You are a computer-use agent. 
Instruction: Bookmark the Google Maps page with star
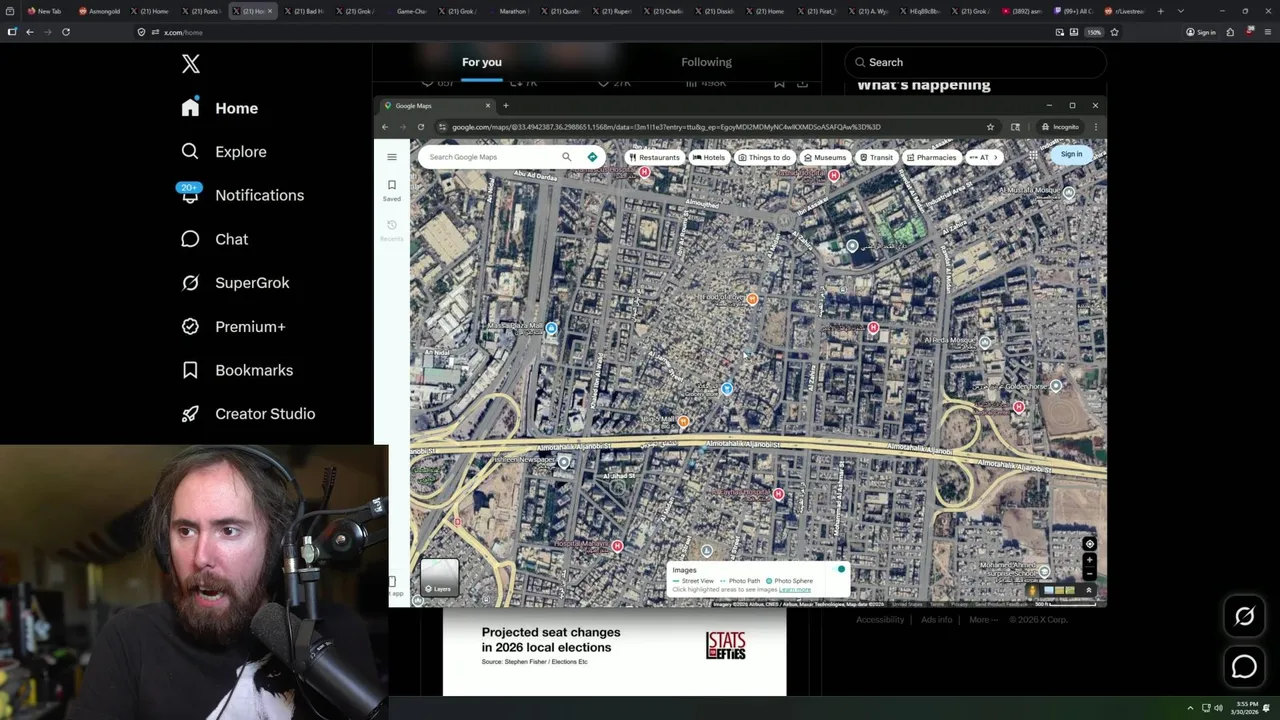coord(990,127)
